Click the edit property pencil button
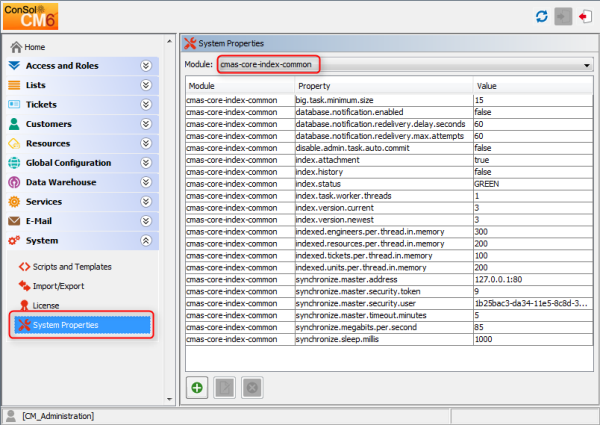This screenshot has width=600, height=425. (225, 388)
